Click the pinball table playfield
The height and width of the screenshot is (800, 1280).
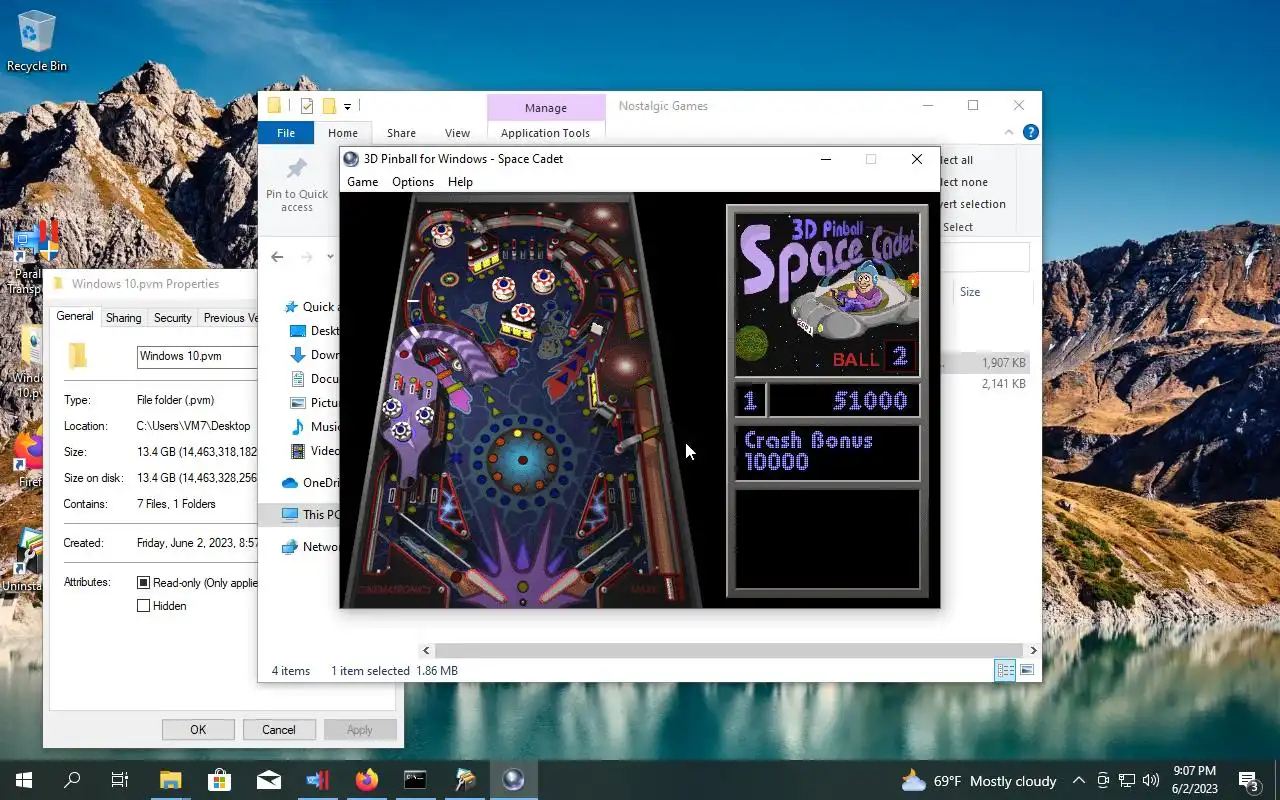[523, 400]
